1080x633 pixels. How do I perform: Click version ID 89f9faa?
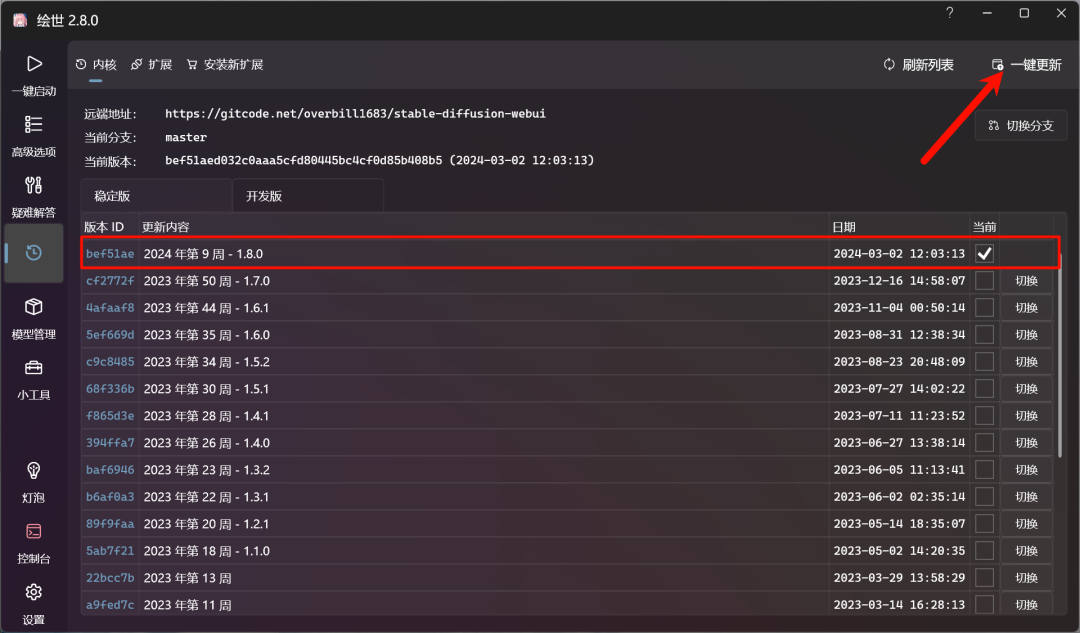point(110,523)
